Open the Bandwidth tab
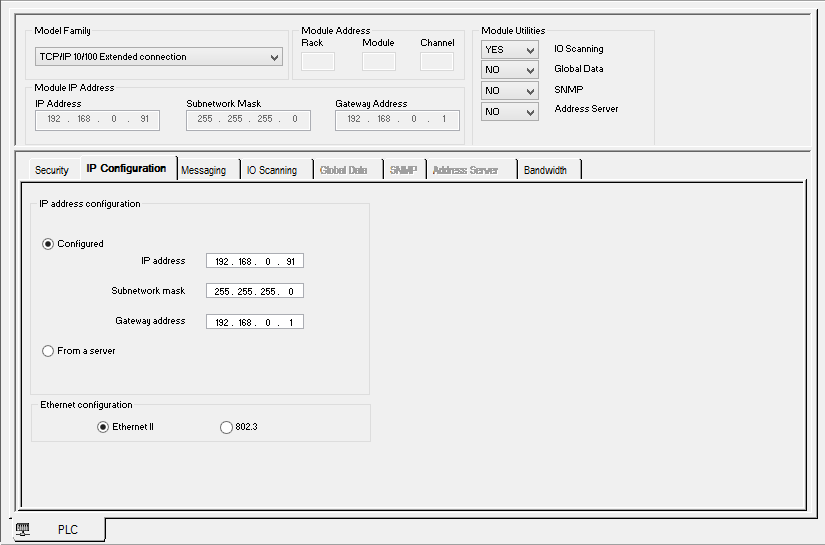This screenshot has width=825, height=545. click(545, 170)
